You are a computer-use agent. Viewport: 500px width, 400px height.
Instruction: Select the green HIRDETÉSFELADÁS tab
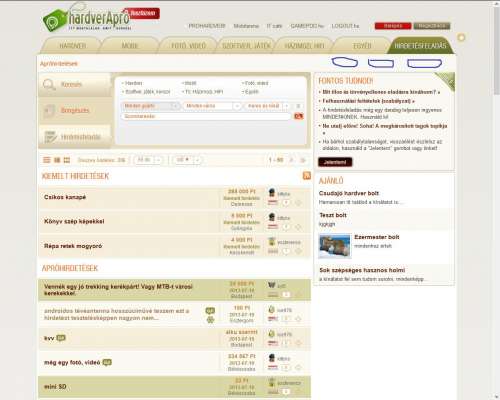tap(420, 46)
